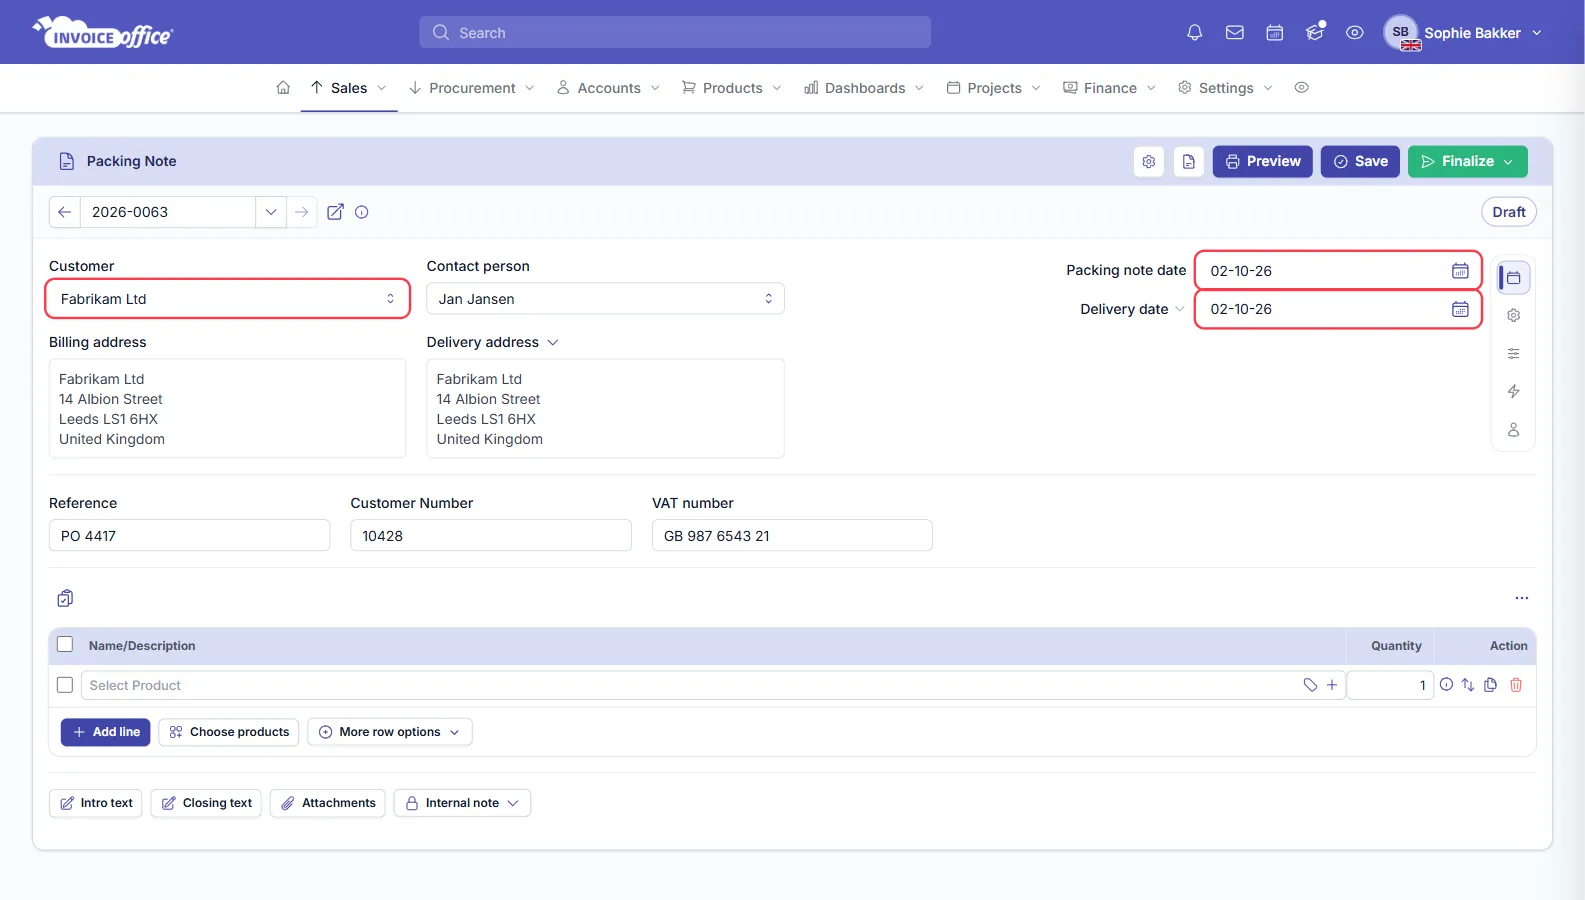Open calendar picker for Delivery date field
This screenshot has height=900, width=1585.
click(1460, 309)
